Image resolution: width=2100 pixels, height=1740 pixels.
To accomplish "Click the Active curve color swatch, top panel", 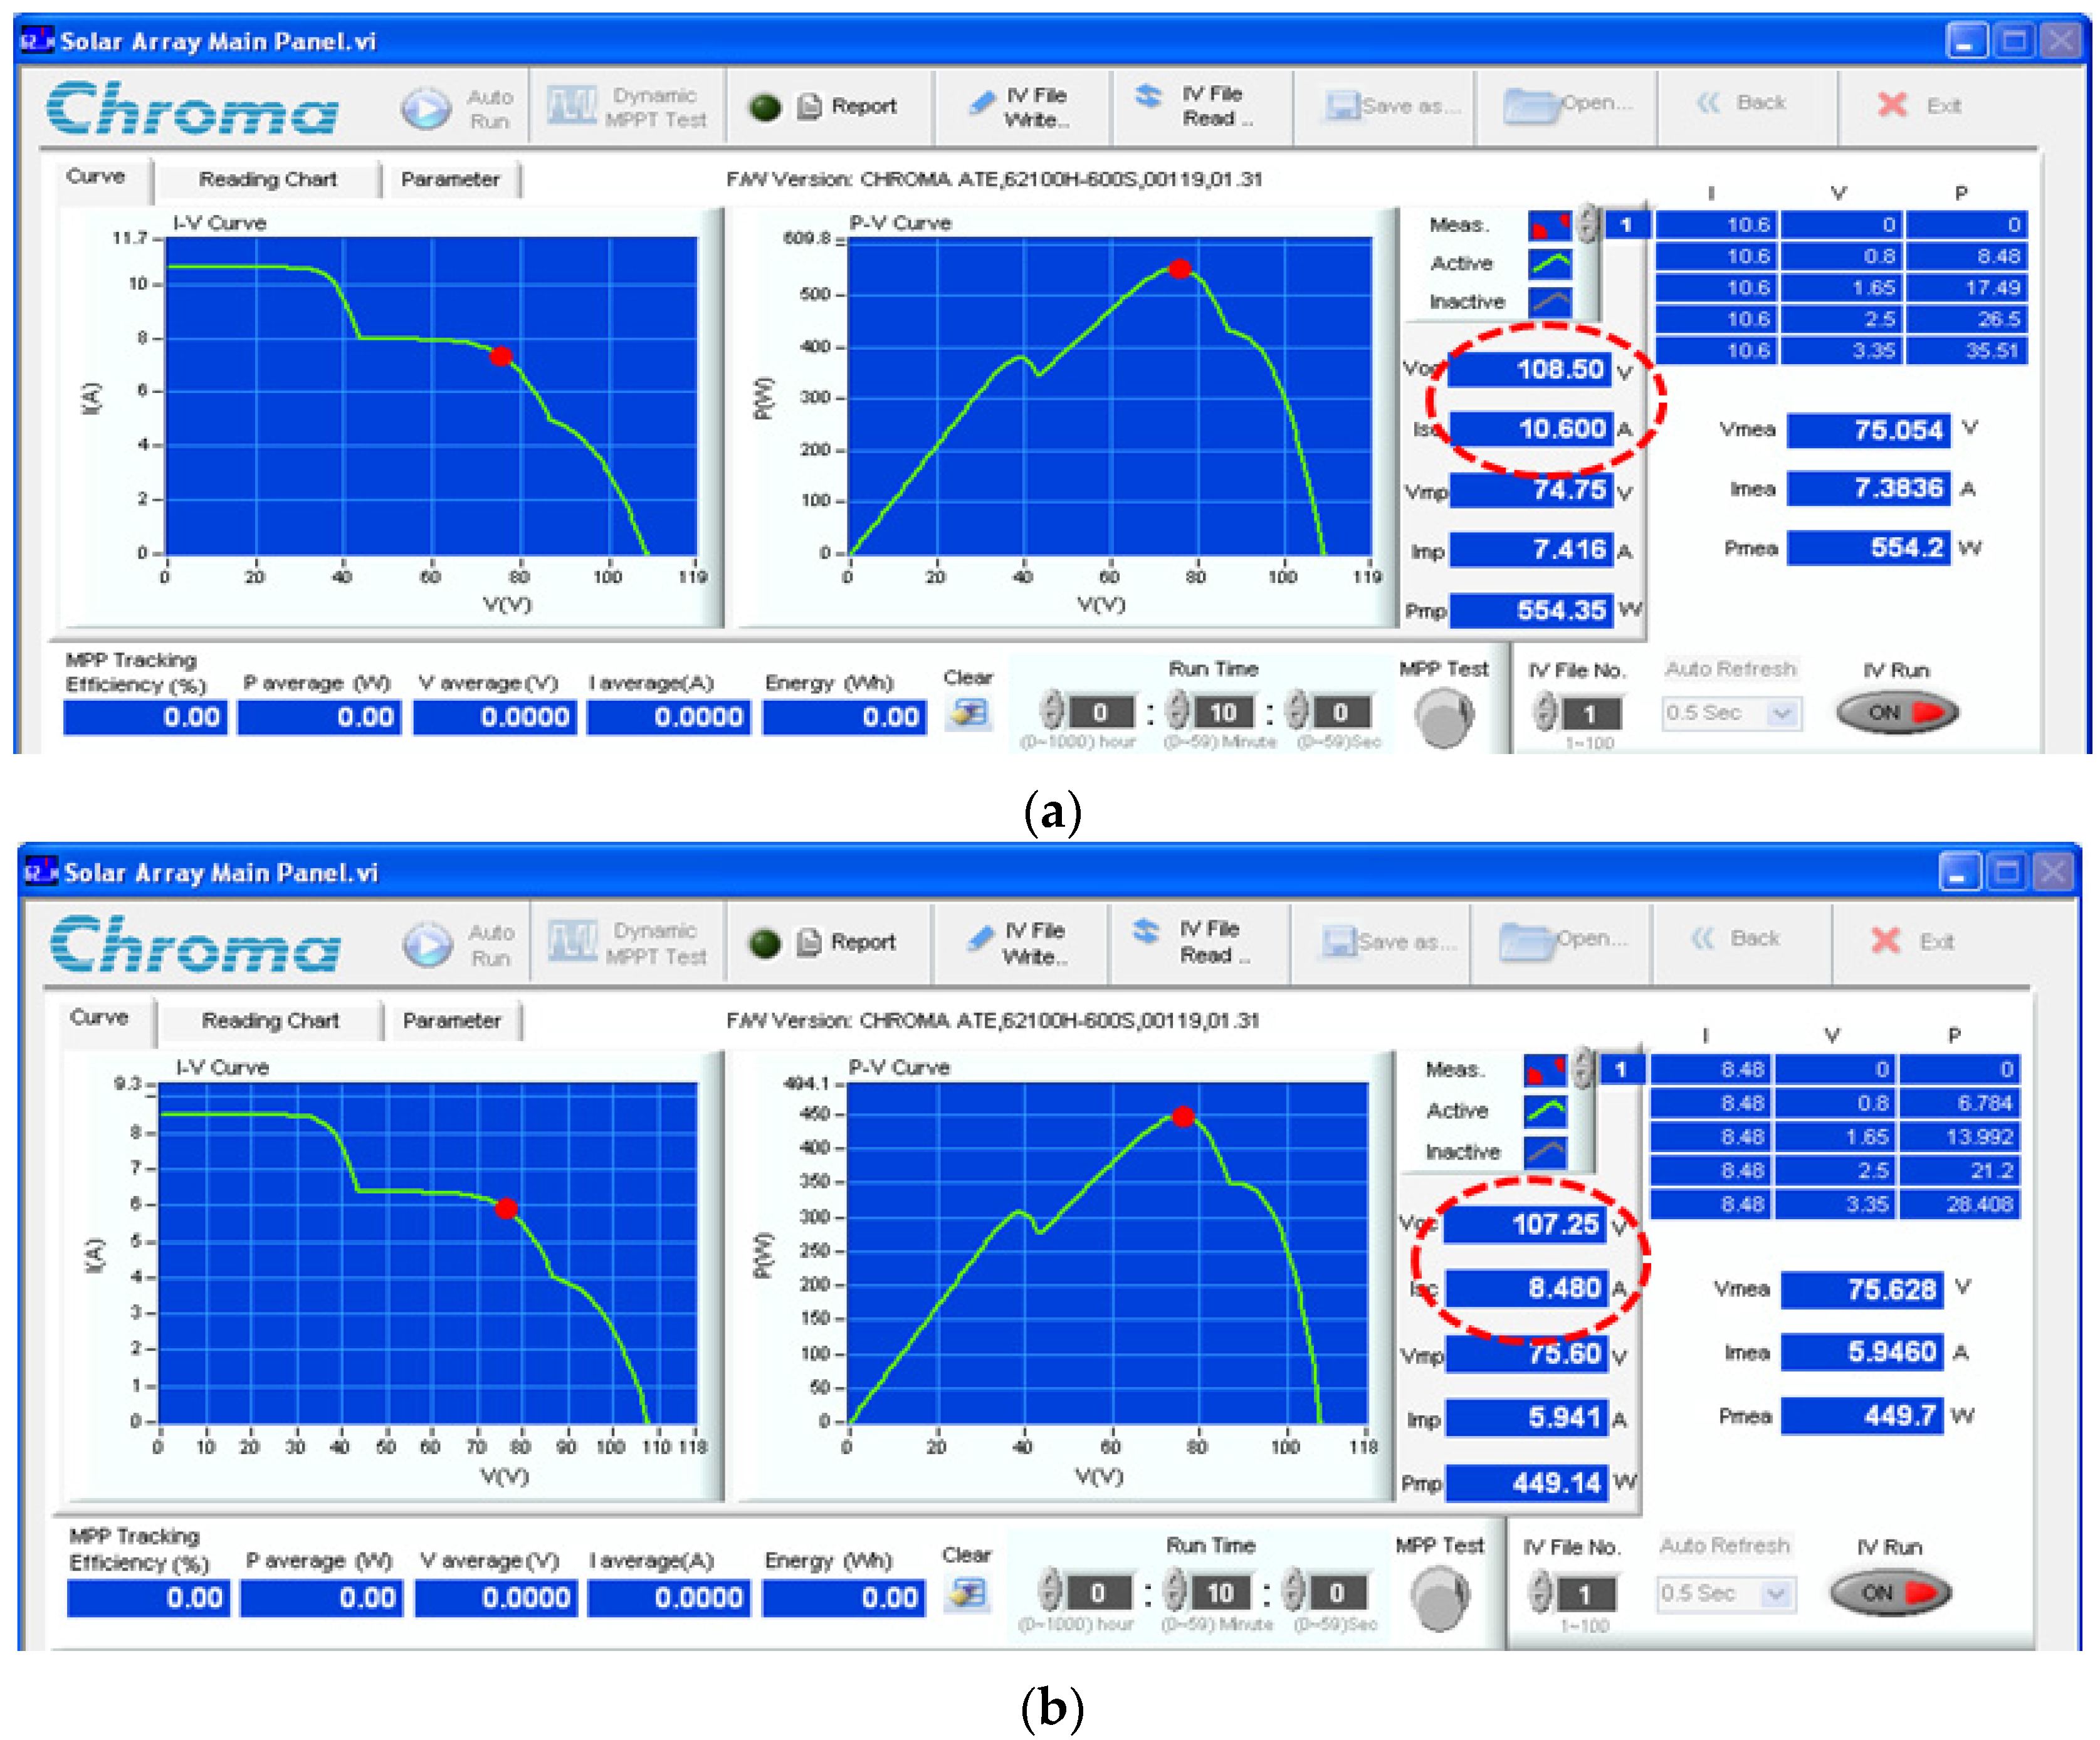I will (1549, 264).
